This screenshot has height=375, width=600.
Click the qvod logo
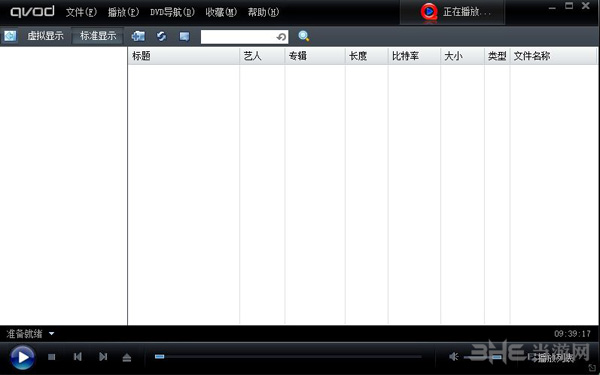click(x=32, y=11)
